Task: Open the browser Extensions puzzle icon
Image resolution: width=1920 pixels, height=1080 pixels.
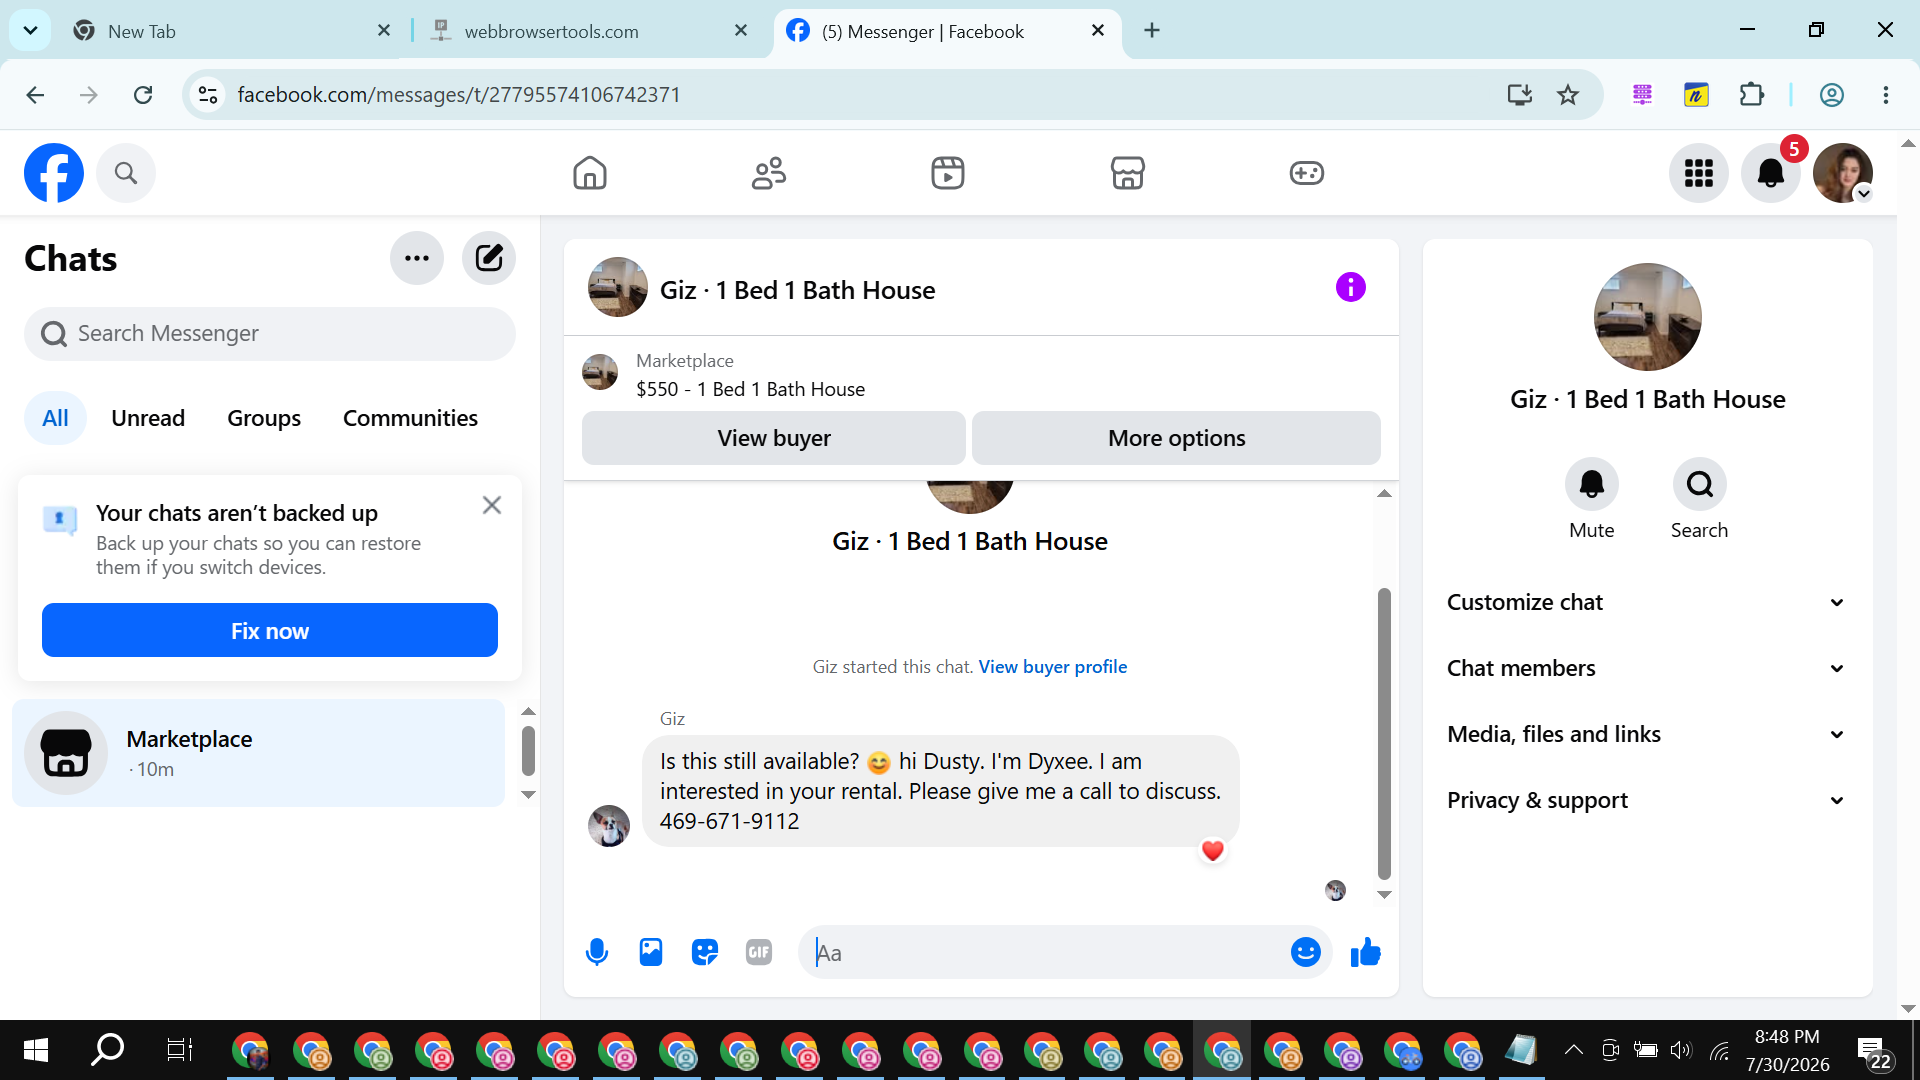Action: point(1752,95)
